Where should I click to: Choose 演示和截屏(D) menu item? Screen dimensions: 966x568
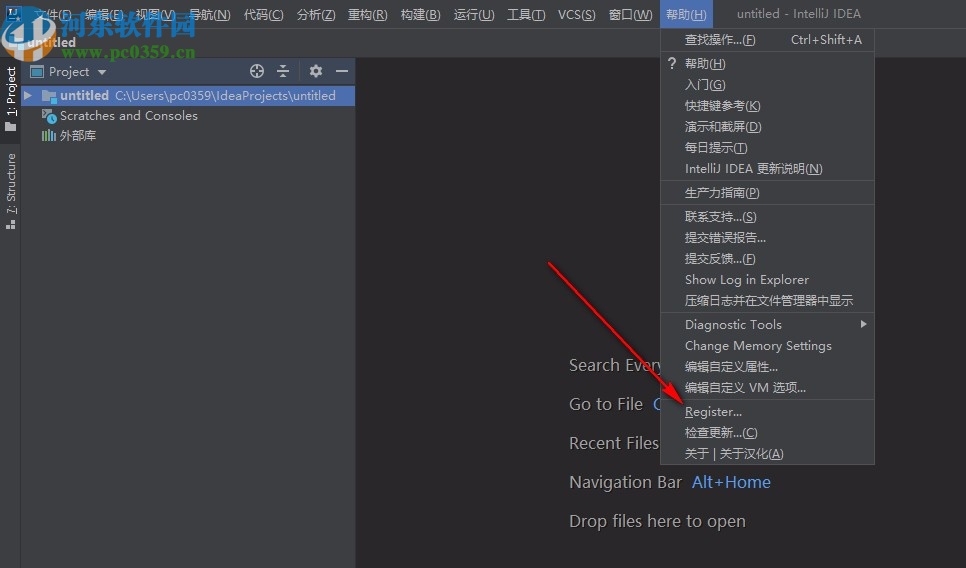click(x=767, y=127)
